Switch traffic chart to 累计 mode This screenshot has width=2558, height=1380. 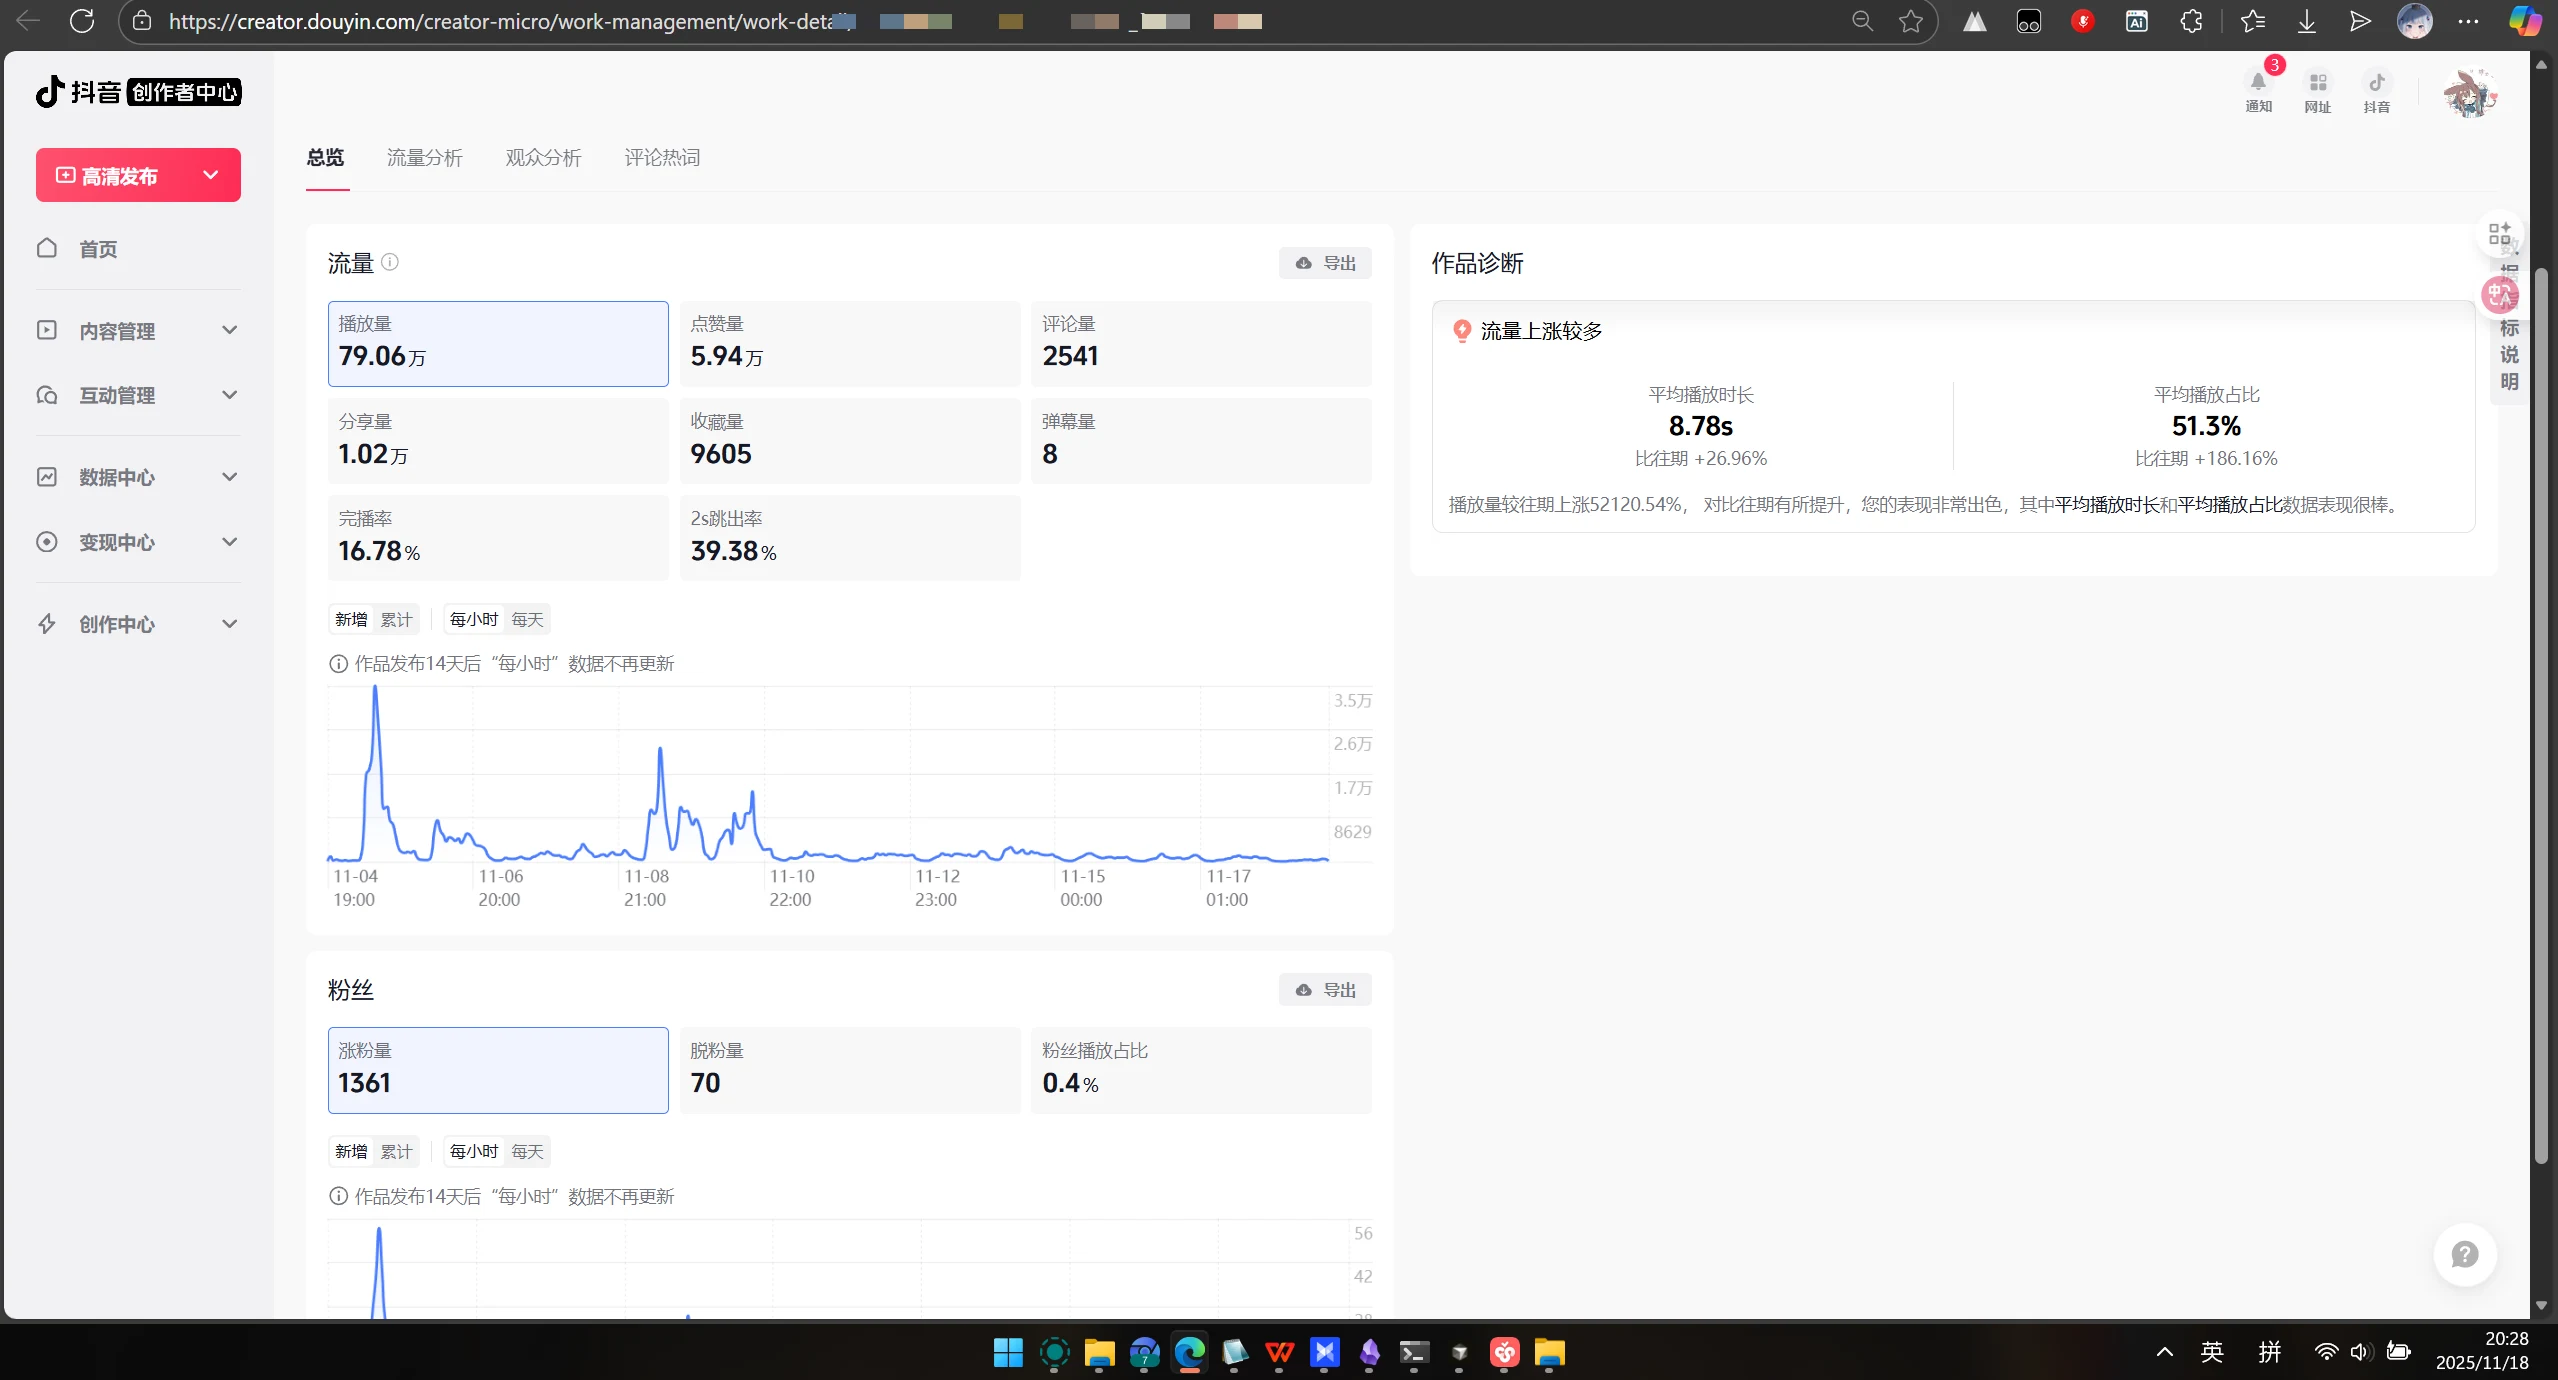pyautogui.click(x=397, y=619)
